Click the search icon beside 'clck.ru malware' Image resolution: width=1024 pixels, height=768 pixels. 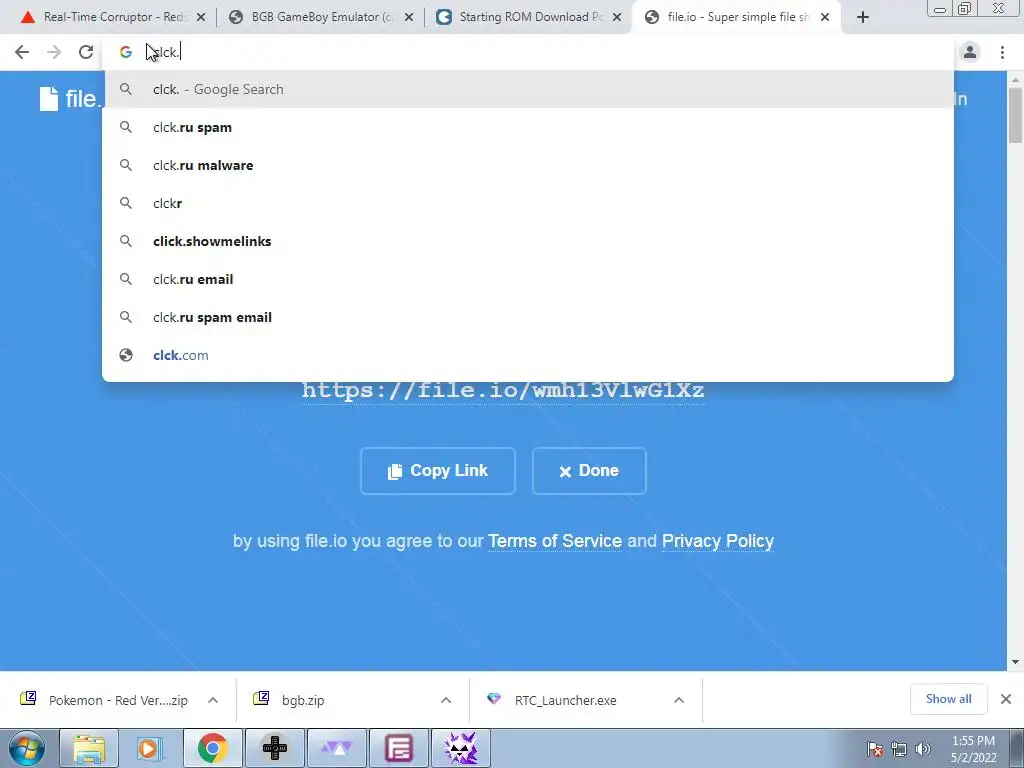pyautogui.click(x=126, y=165)
